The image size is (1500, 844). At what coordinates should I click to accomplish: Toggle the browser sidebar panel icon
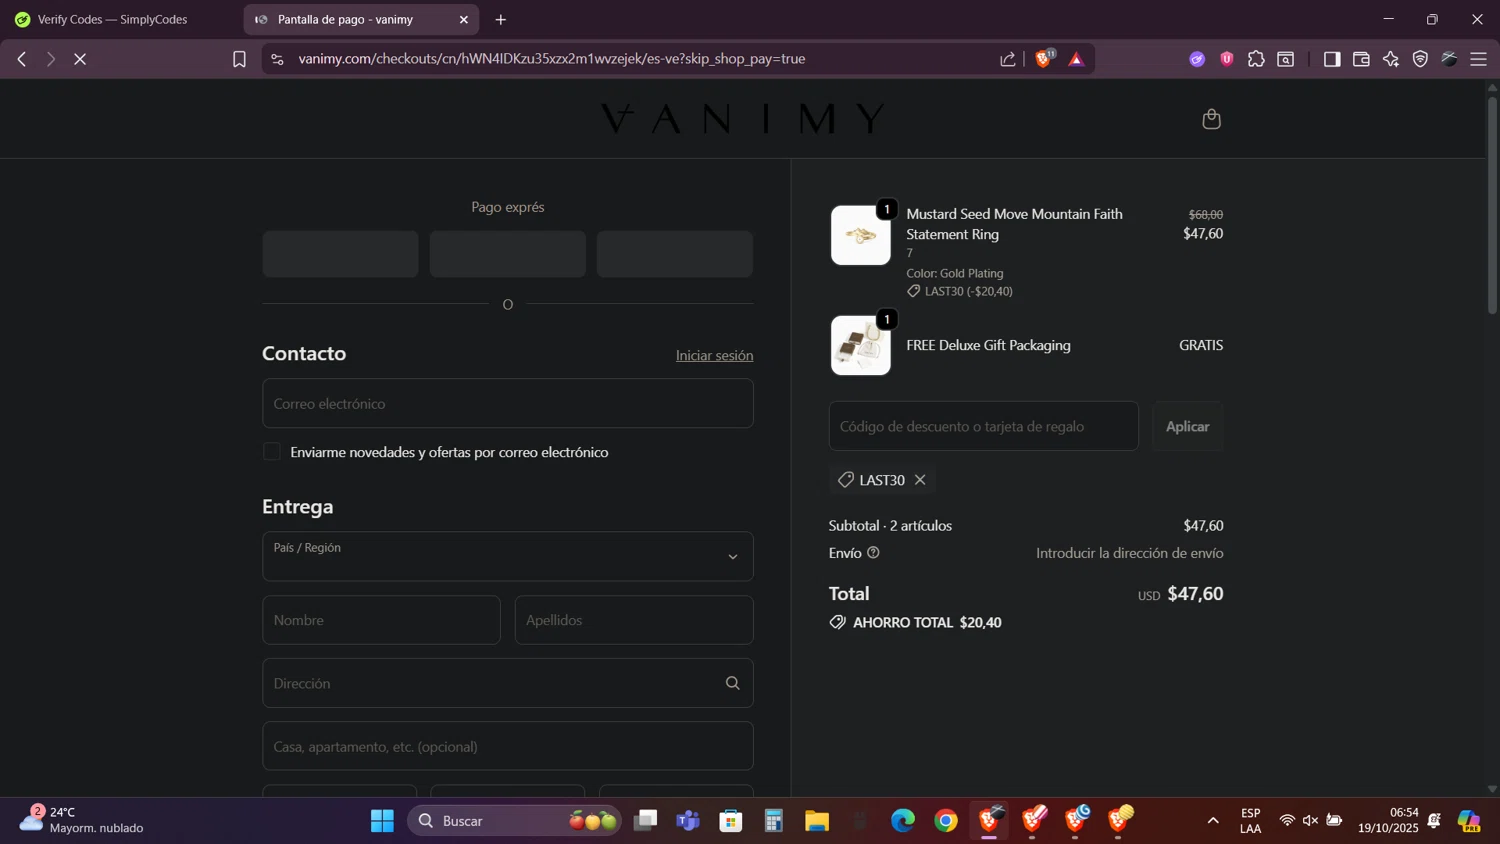(x=1331, y=59)
